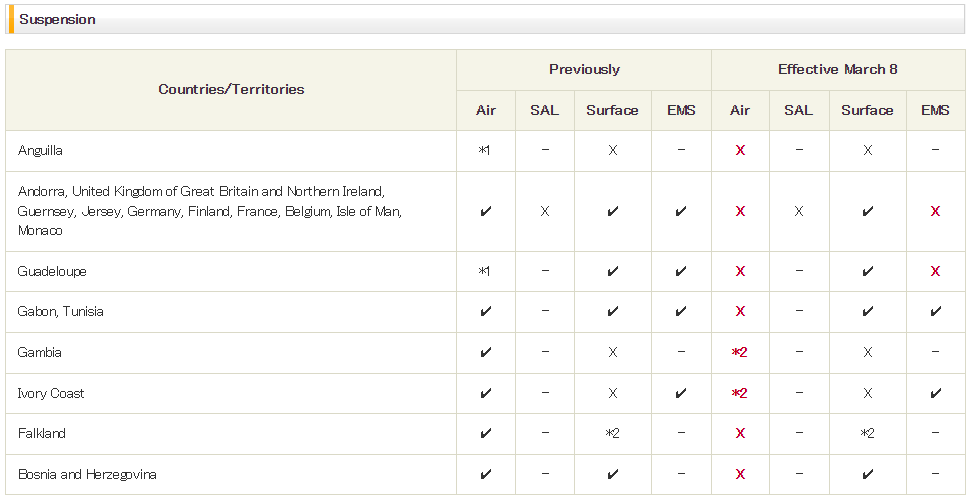Viewport: 970px width, 501px height.
Task: Click the red X in Bosnia and Herzegovina's row
Action: point(740,475)
